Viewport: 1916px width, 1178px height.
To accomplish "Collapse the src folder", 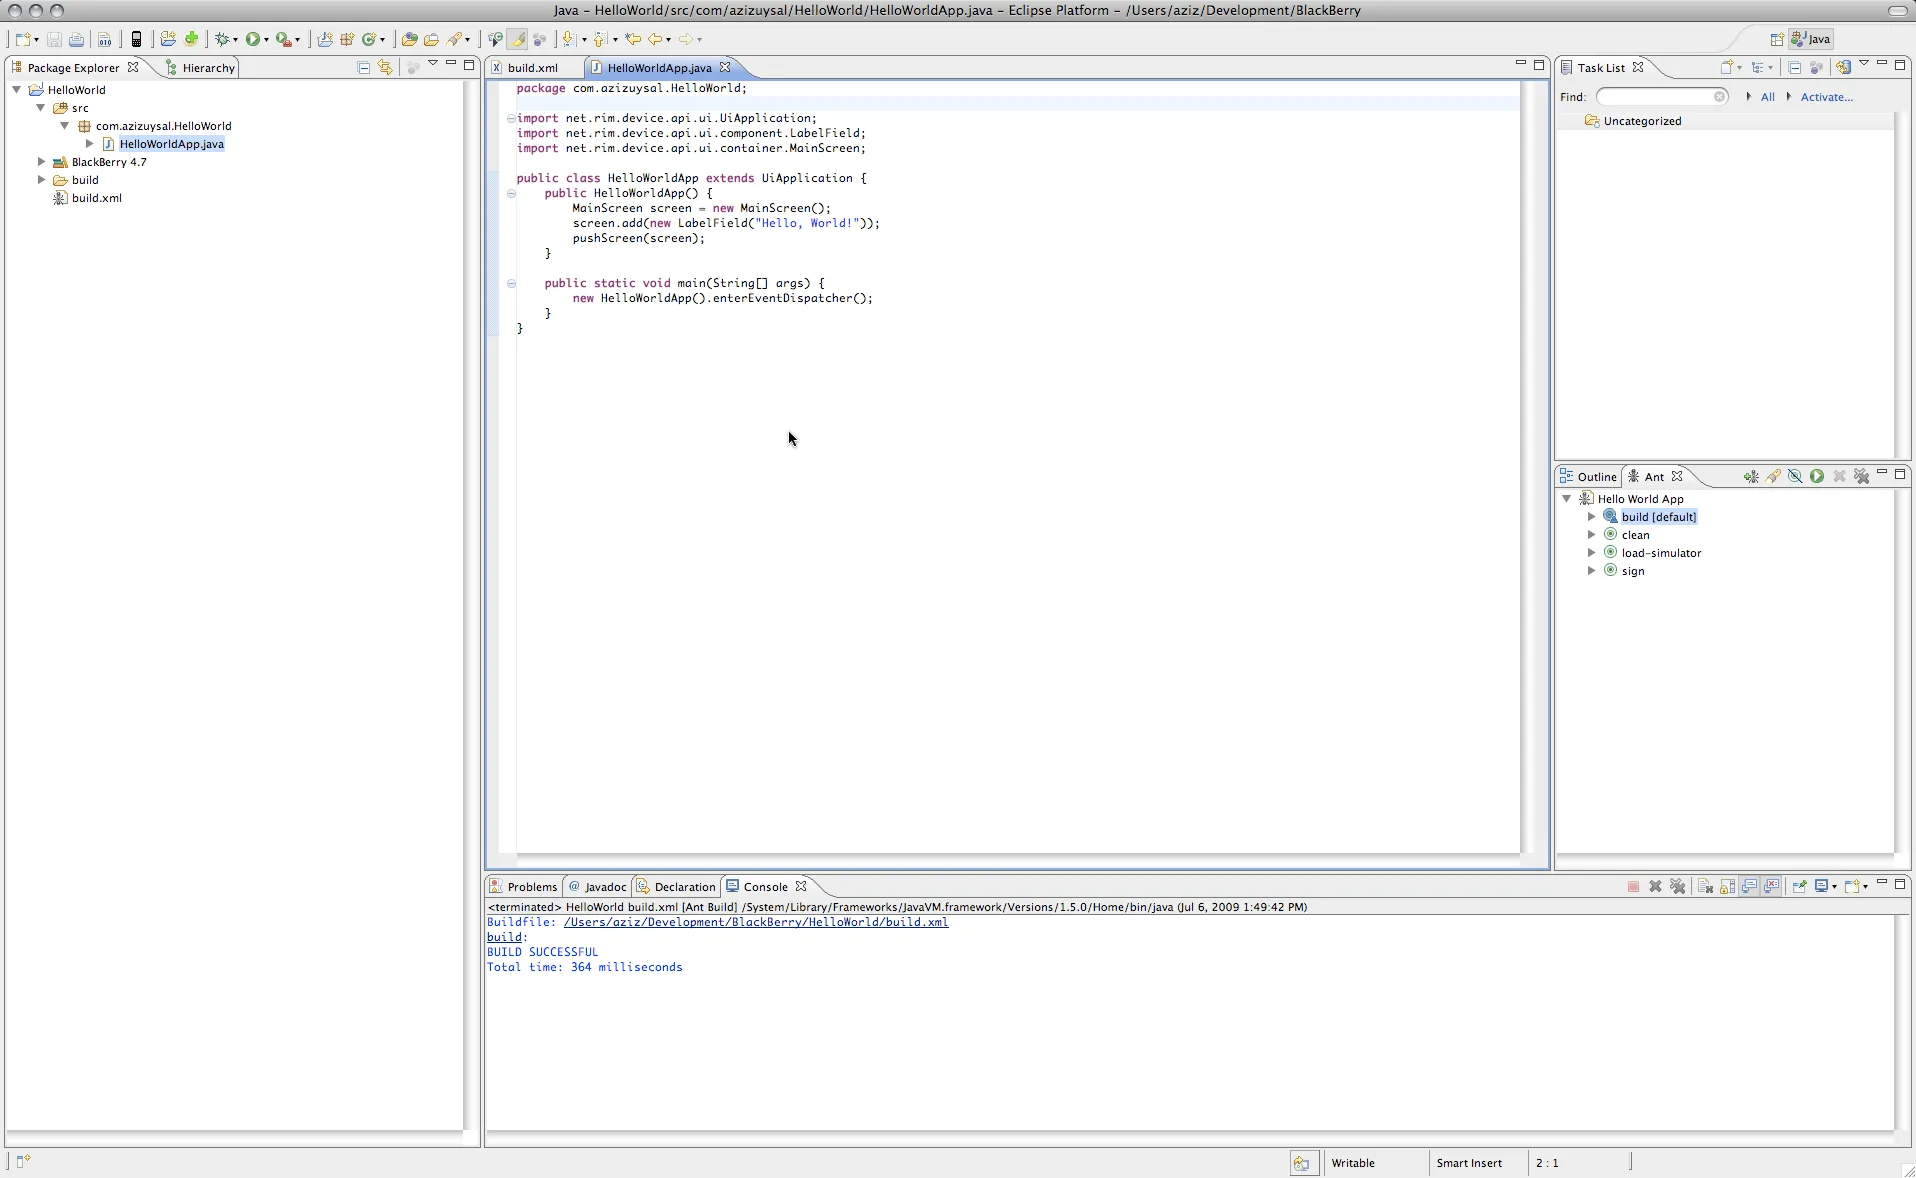I will (x=40, y=108).
